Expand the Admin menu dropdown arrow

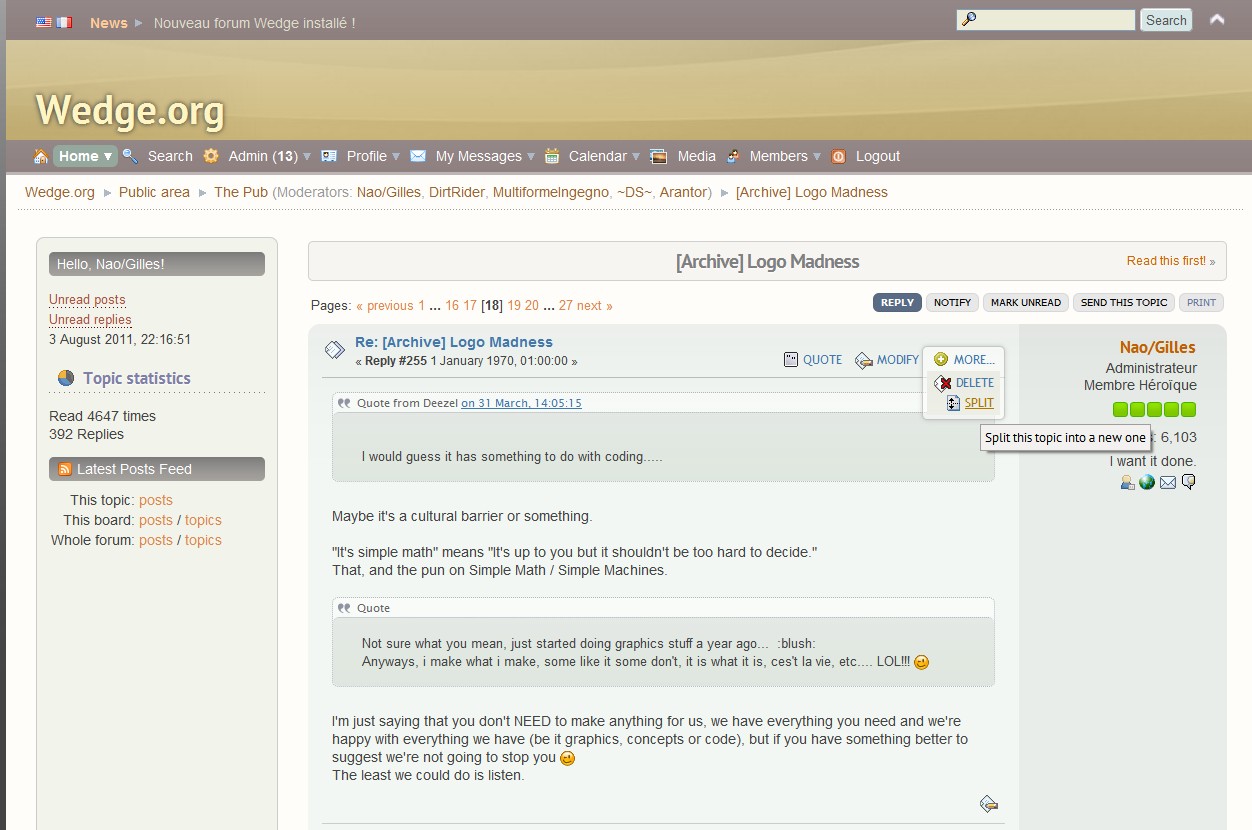pyautogui.click(x=307, y=156)
